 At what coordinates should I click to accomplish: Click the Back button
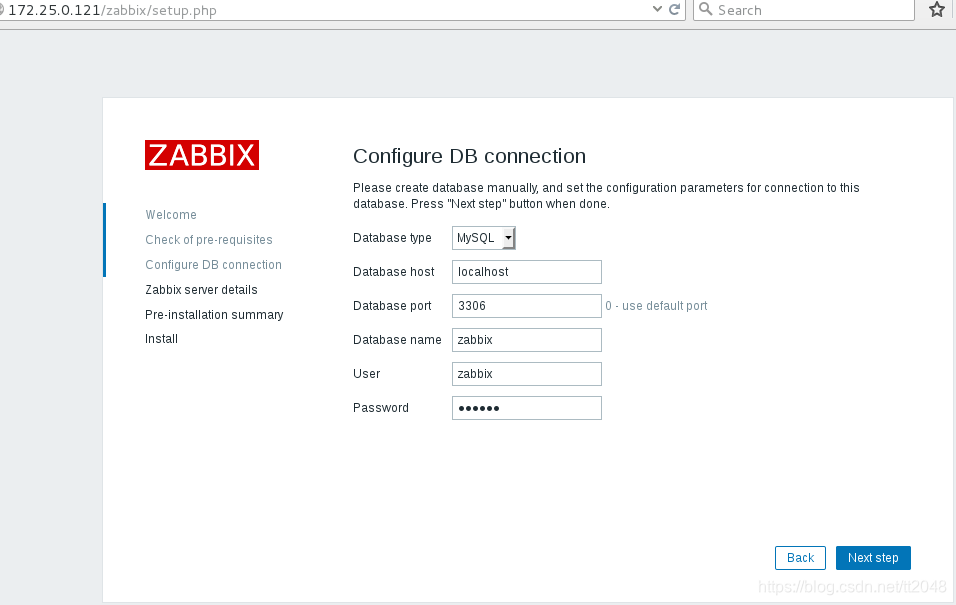pyautogui.click(x=800, y=558)
